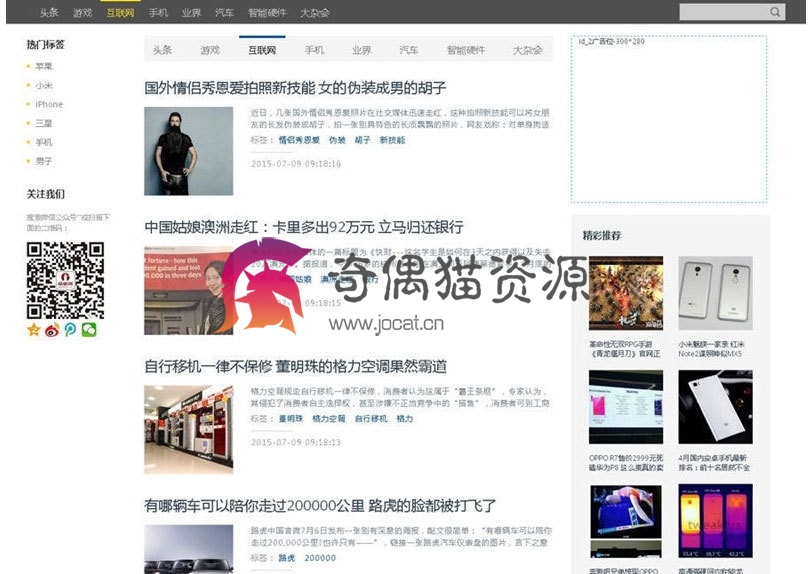Viewport: 812px width, 574px height.
Task: Open recommended link 小米魅蓝一家亲 红米Note2
Action: point(712,349)
